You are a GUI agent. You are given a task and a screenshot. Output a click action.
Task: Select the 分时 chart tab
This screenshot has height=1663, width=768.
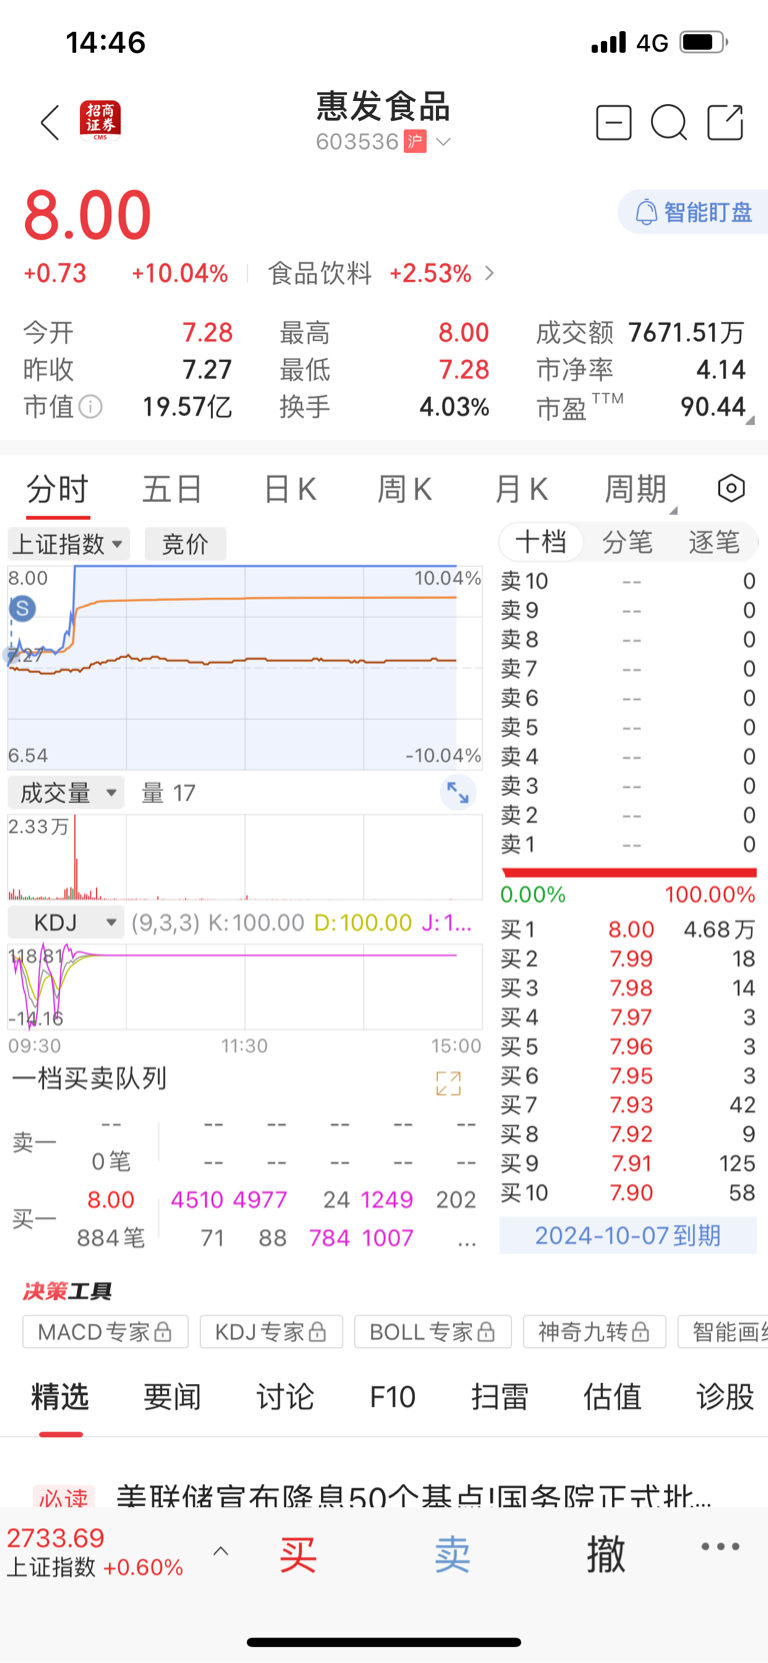coord(58,489)
